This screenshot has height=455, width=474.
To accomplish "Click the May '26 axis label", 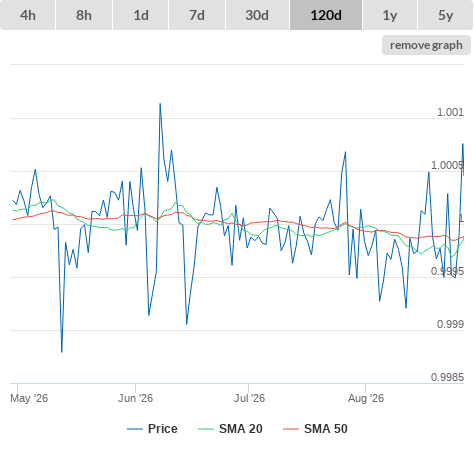I will coord(29,398).
